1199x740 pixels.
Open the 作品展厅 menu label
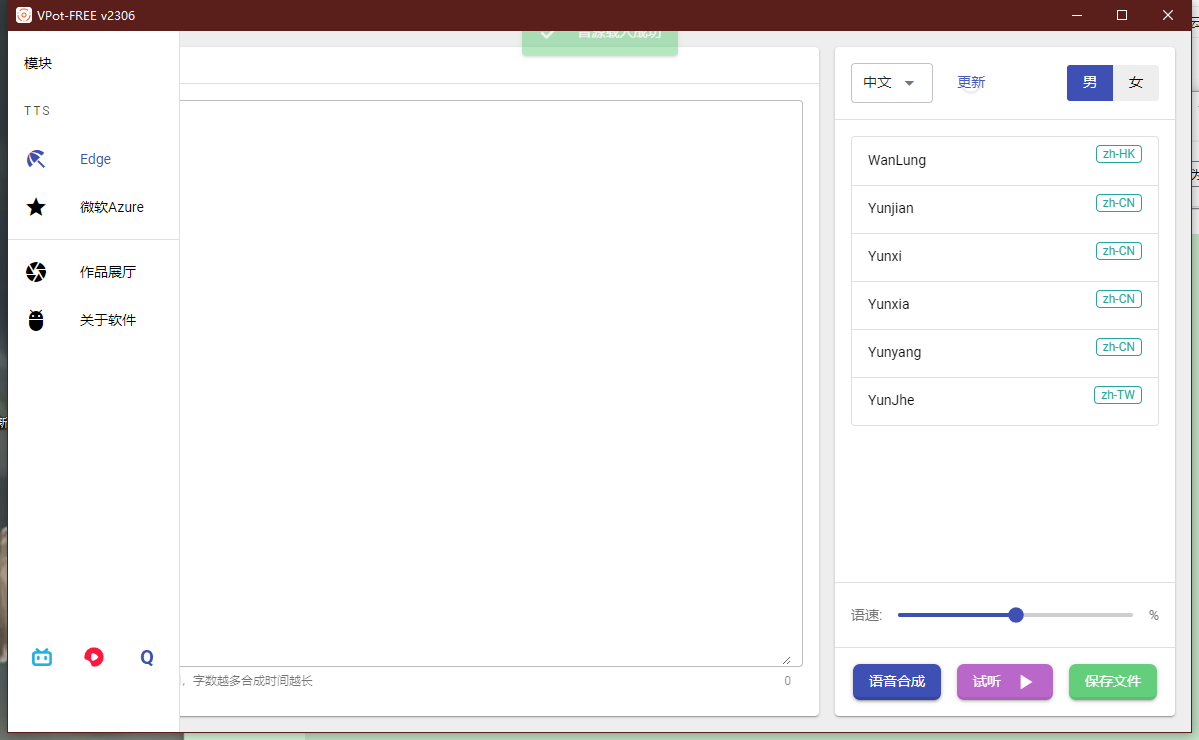point(108,272)
